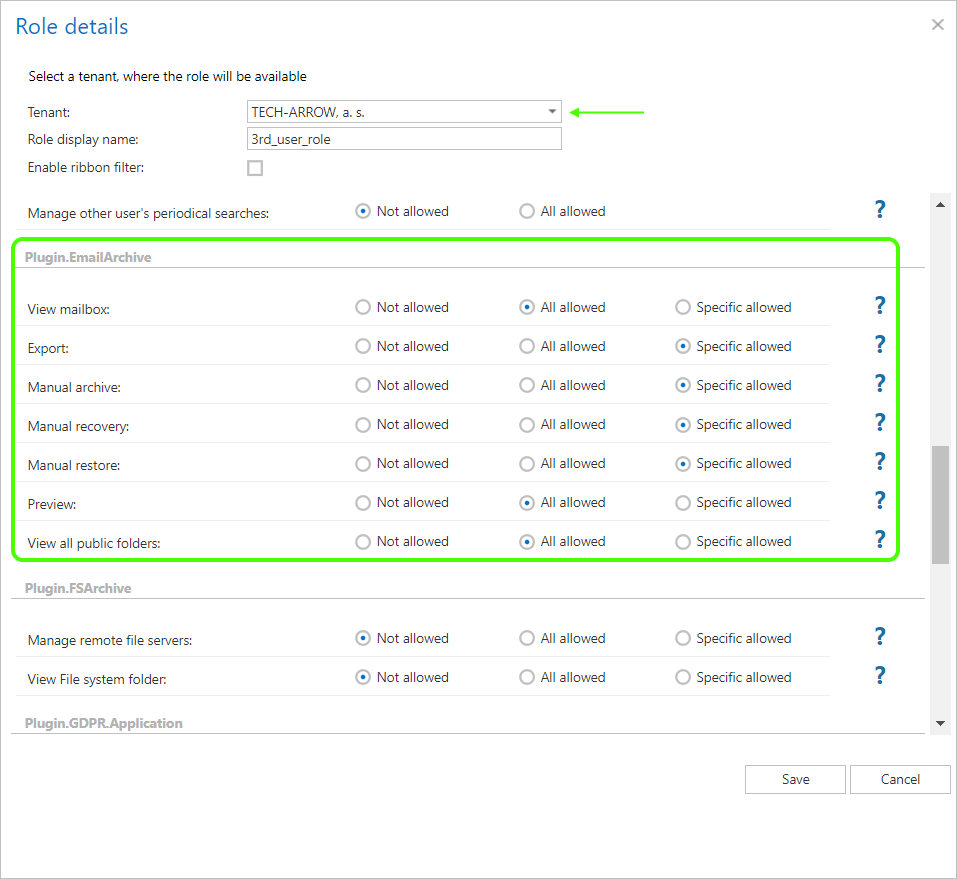Save the role details

(795, 779)
